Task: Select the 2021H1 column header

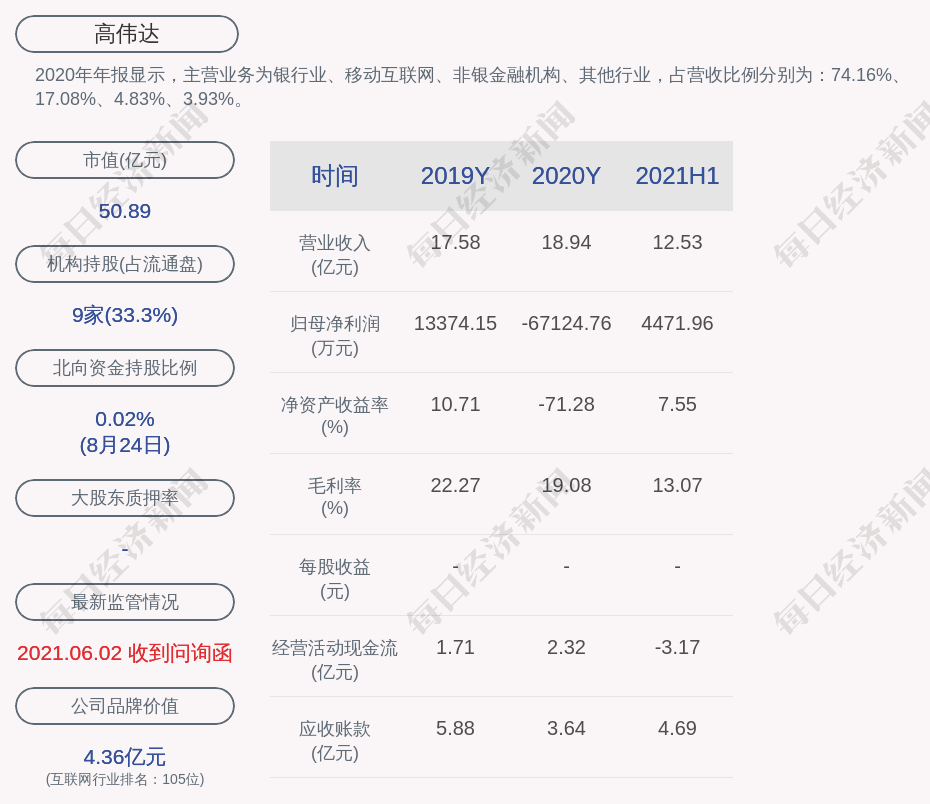Action: pos(677,176)
